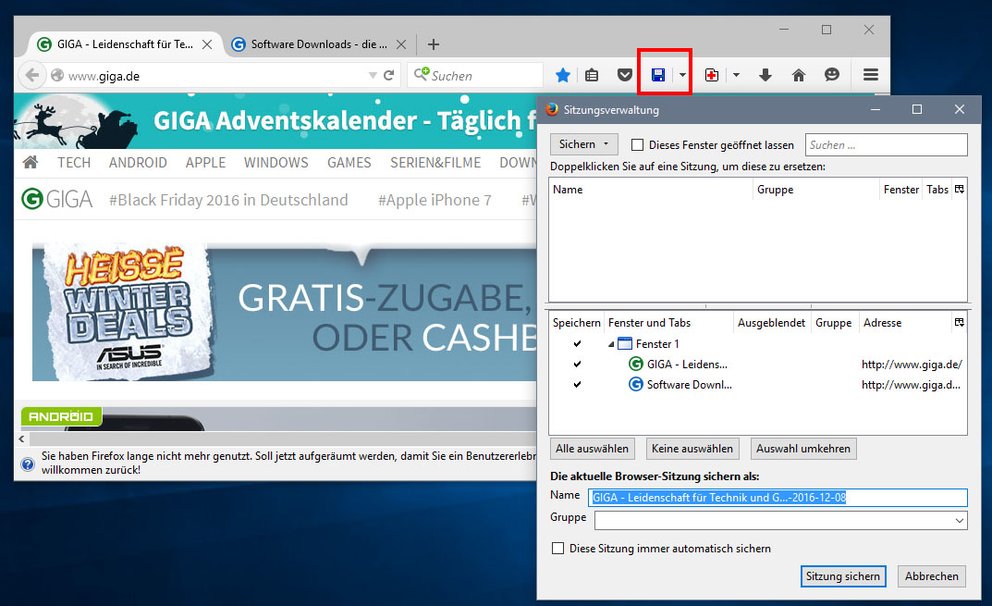The height and width of the screenshot is (606, 992).
Task: Click the GIGA site home icon
Action: [31, 162]
